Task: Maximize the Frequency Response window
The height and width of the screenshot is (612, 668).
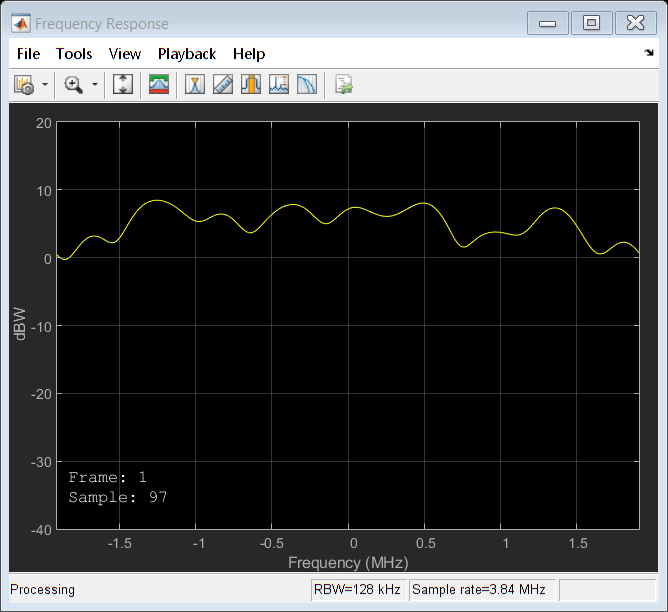Action: [x=591, y=23]
